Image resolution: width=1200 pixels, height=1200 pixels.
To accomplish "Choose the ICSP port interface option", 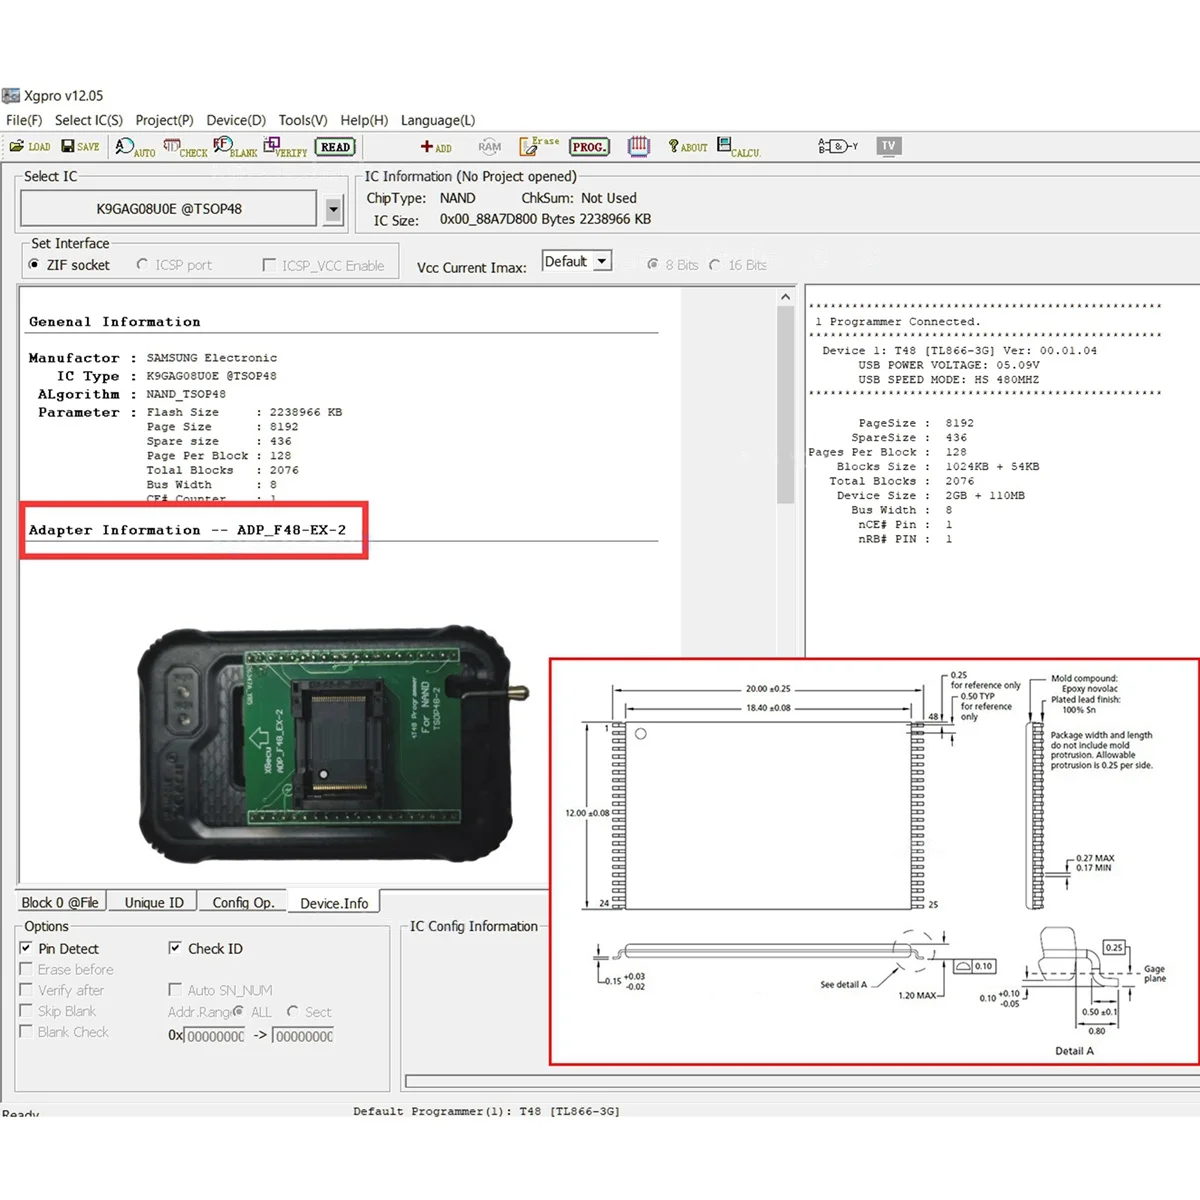I will (x=142, y=265).
